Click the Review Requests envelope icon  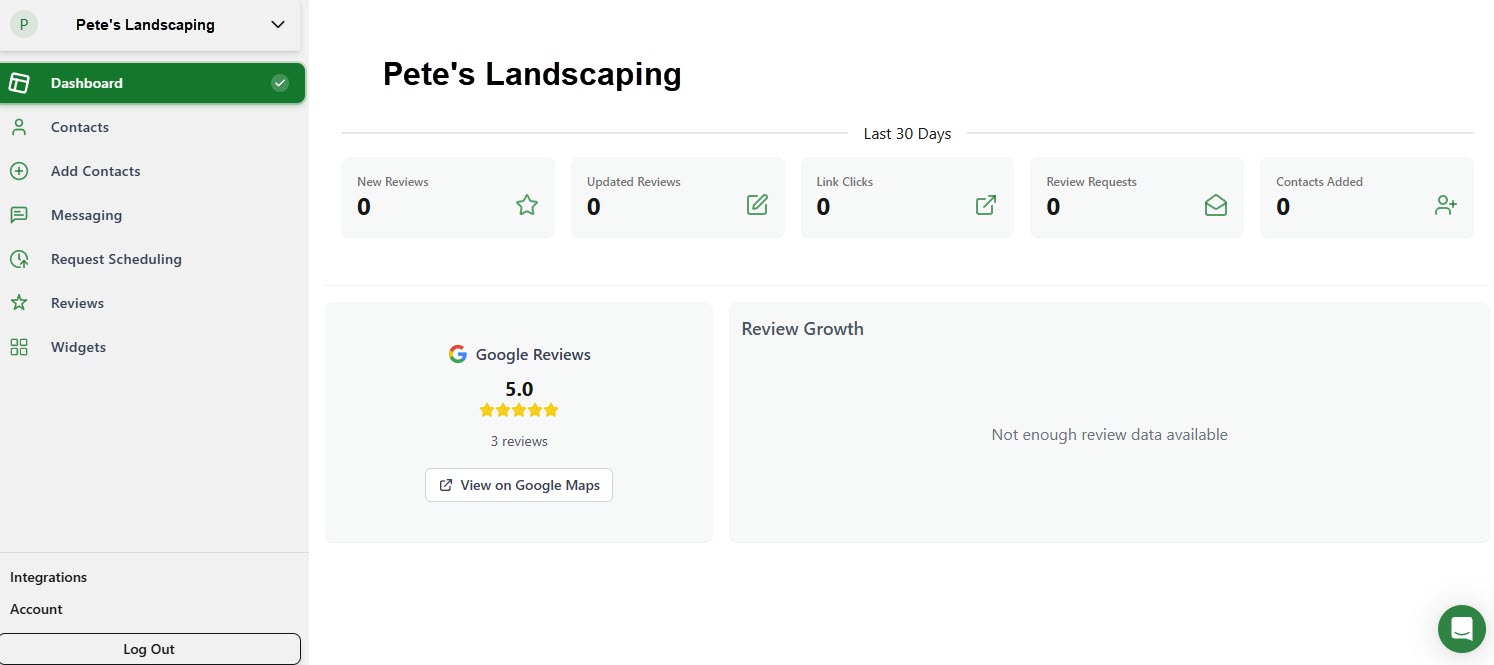coord(1216,205)
